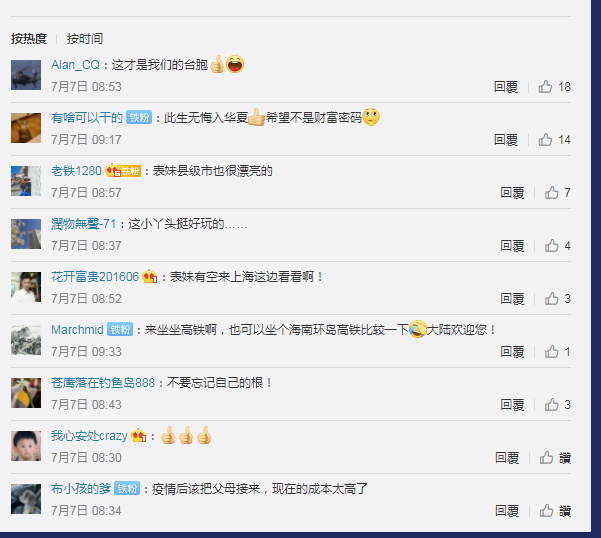The height and width of the screenshot is (538, 601).
Task: Open Alan_CQ username profile link
Action: pos(76,65)
